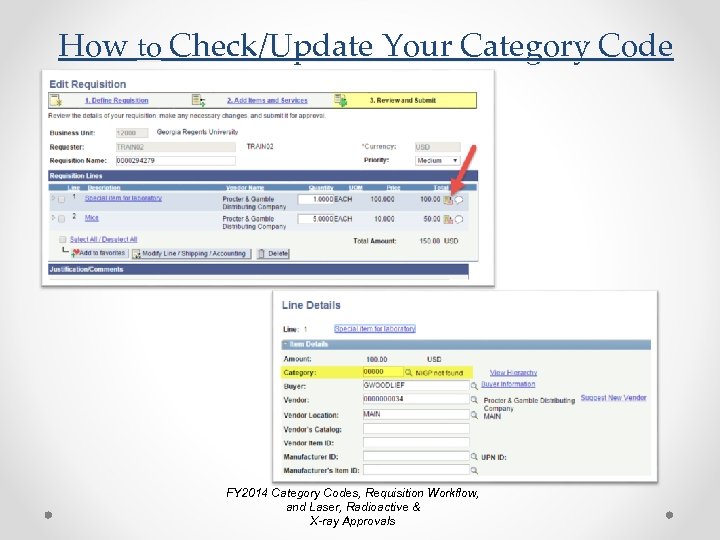Click the Vendor Location field showing MAIN

[416, 414]
